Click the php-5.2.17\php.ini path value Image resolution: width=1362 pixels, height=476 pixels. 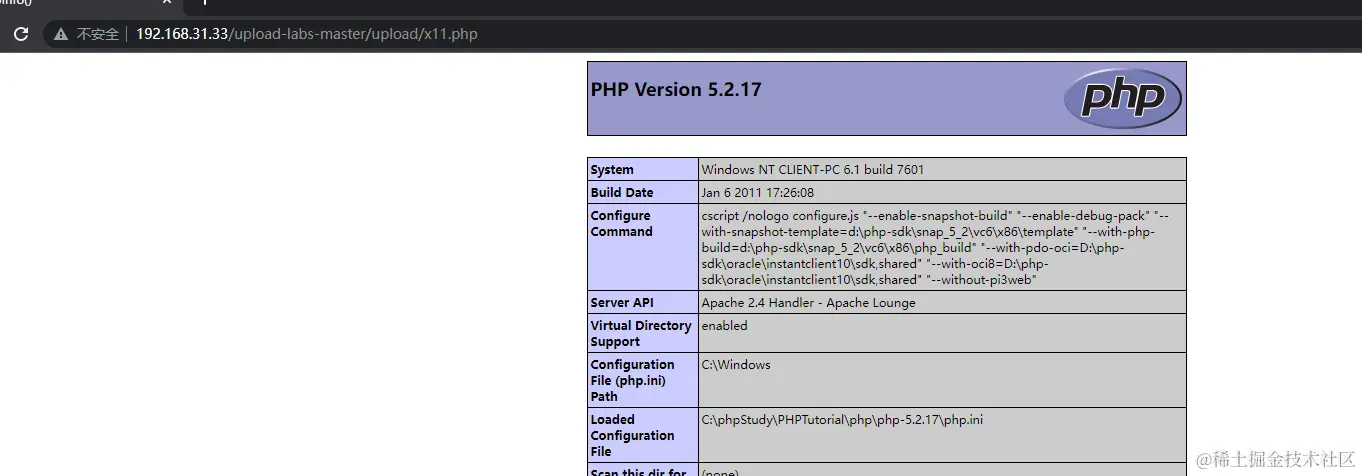841,420
